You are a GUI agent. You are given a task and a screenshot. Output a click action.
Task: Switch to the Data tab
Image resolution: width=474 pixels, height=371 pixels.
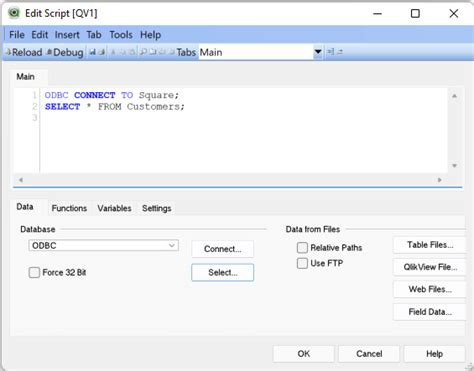pyautogui.click(x=25, y=207)
